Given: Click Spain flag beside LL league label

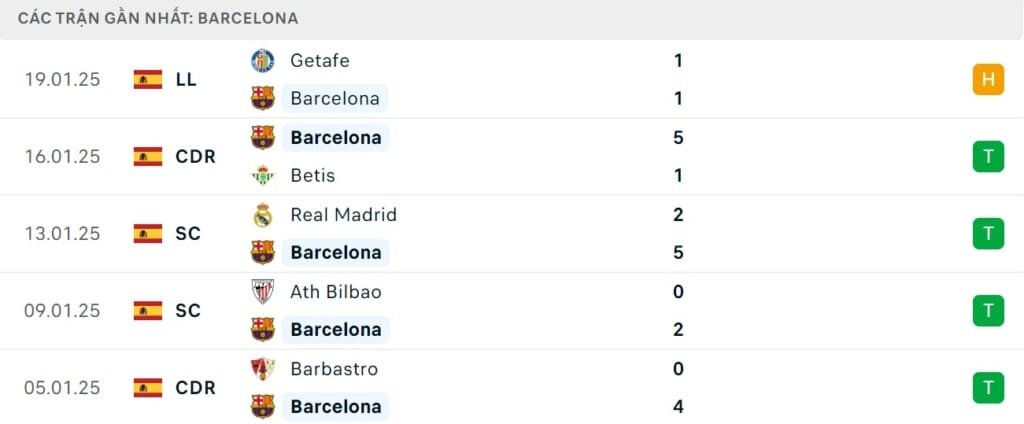Looking at the screenshot, I should coord(148,79).
